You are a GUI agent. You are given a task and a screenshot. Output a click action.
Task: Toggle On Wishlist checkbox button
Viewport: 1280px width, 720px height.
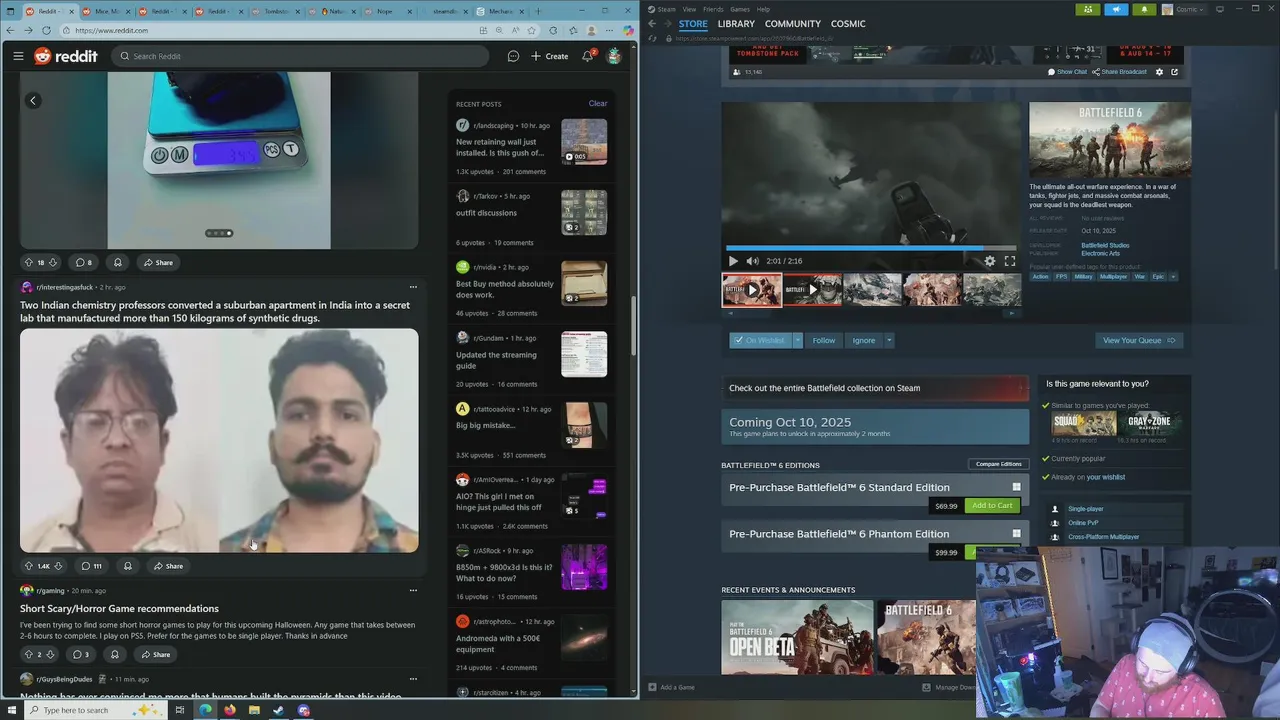point(760,340)
